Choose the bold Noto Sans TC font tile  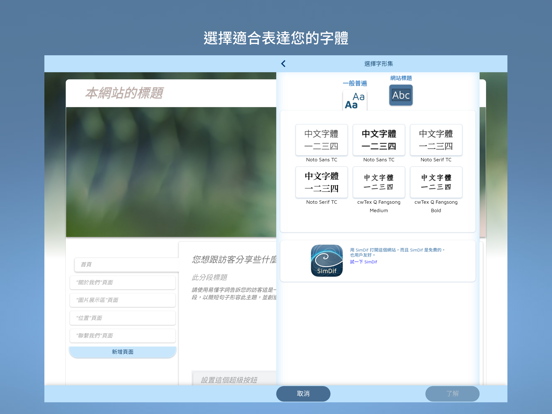[379, 140]
